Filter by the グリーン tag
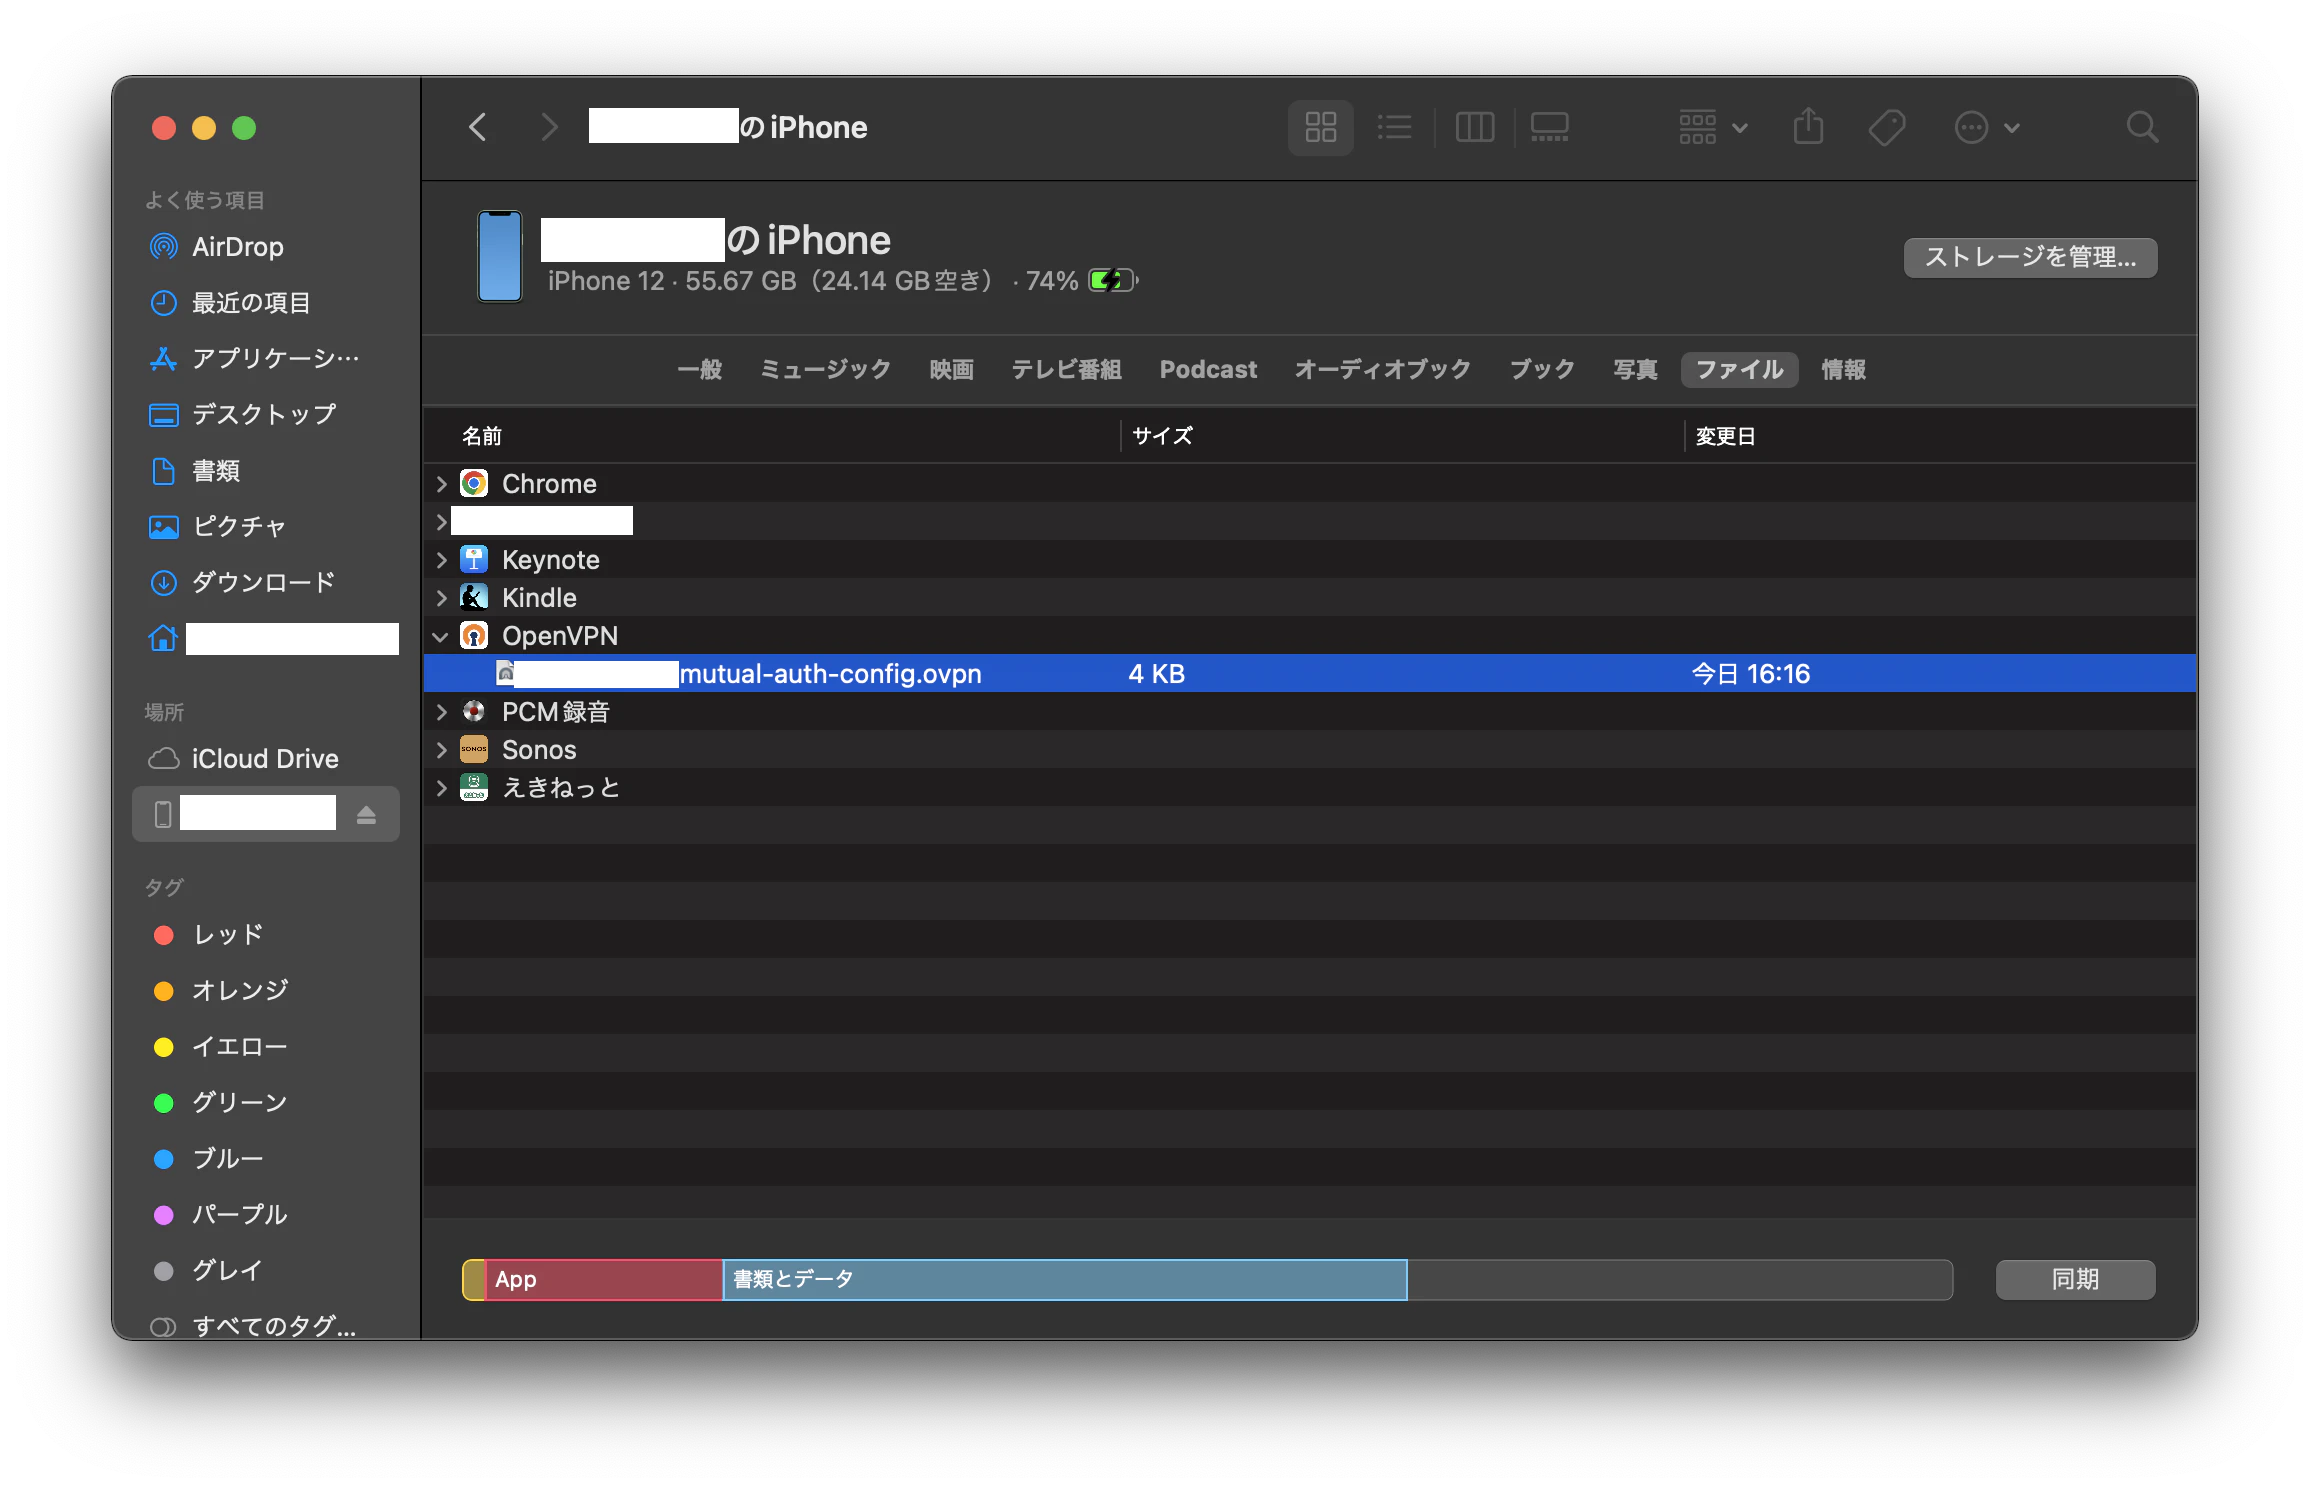 (x=222, y=1103)
